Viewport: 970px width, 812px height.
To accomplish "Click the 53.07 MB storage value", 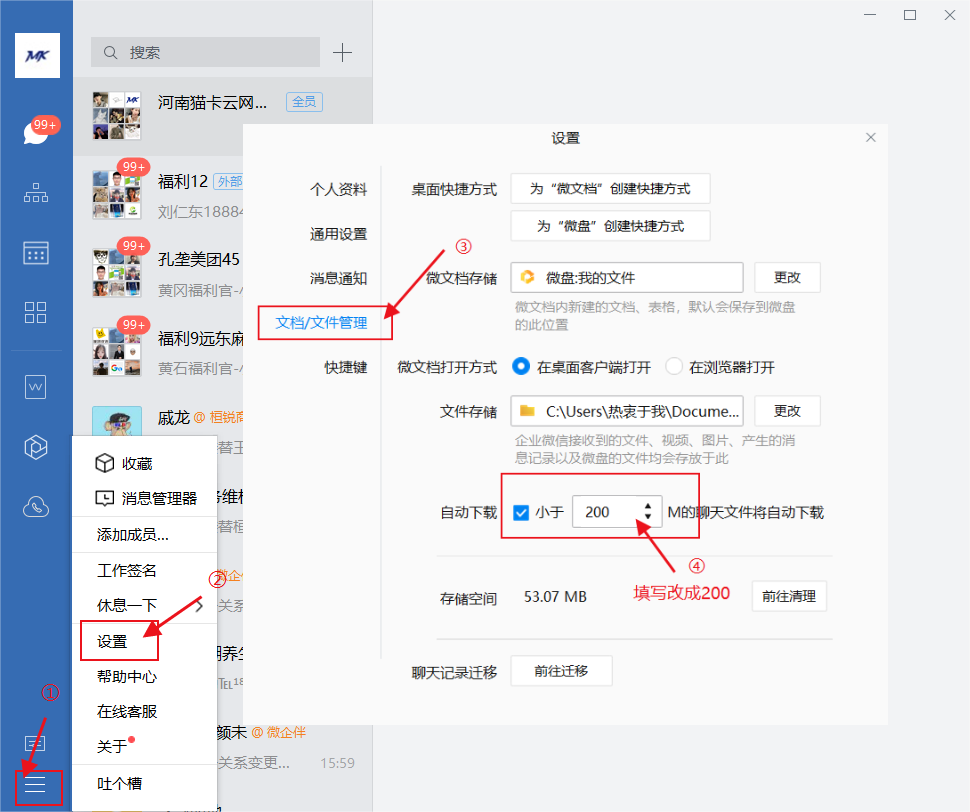I will 555,597.
